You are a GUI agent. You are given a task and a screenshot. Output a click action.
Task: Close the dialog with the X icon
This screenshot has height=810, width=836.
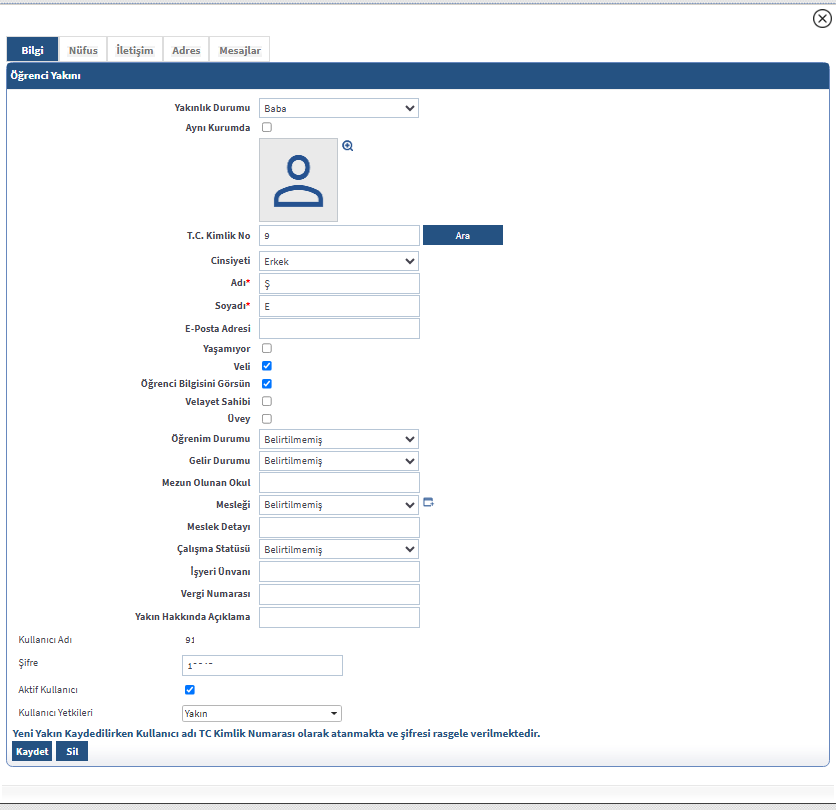pyautogui.click(x=821, y=18)
